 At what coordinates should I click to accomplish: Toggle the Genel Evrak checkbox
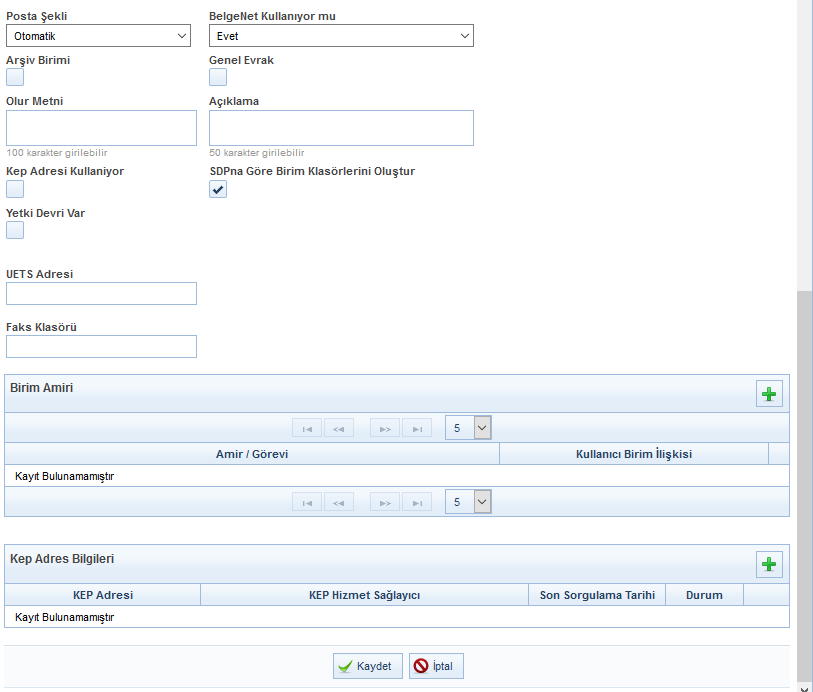(x=218, y=77)
